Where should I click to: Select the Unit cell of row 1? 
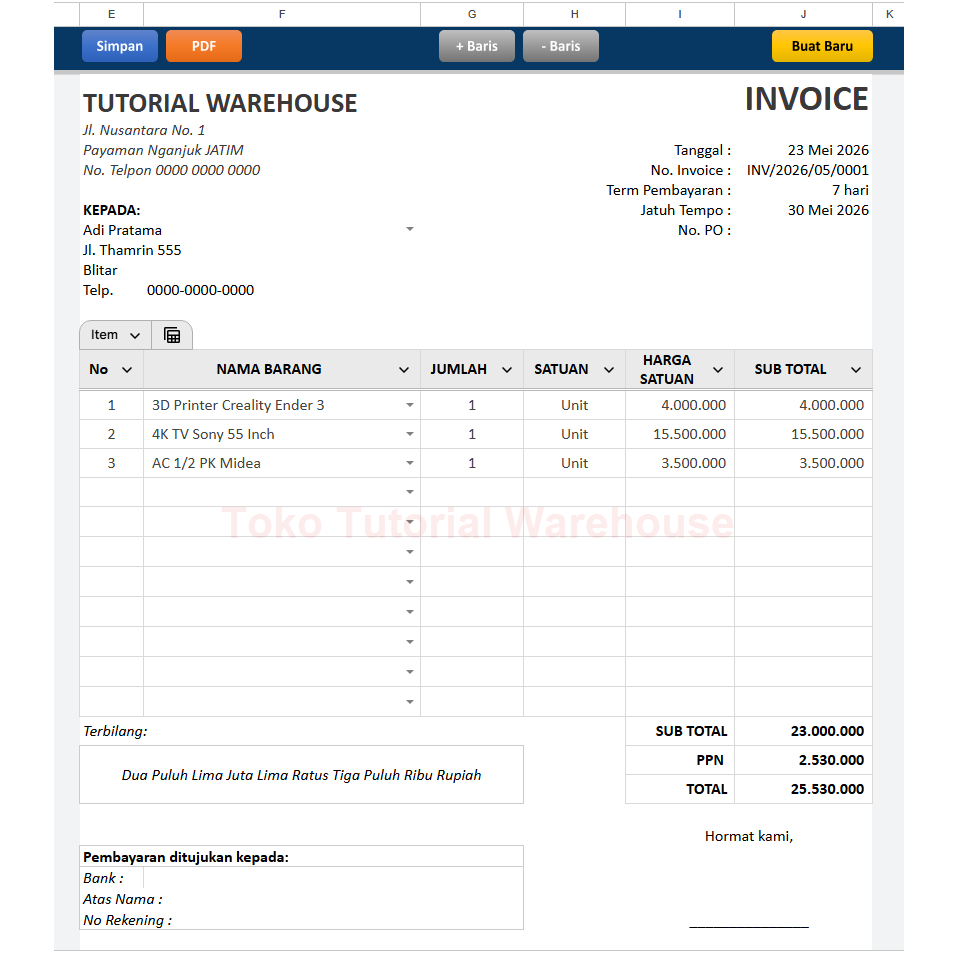click(574, 405)
